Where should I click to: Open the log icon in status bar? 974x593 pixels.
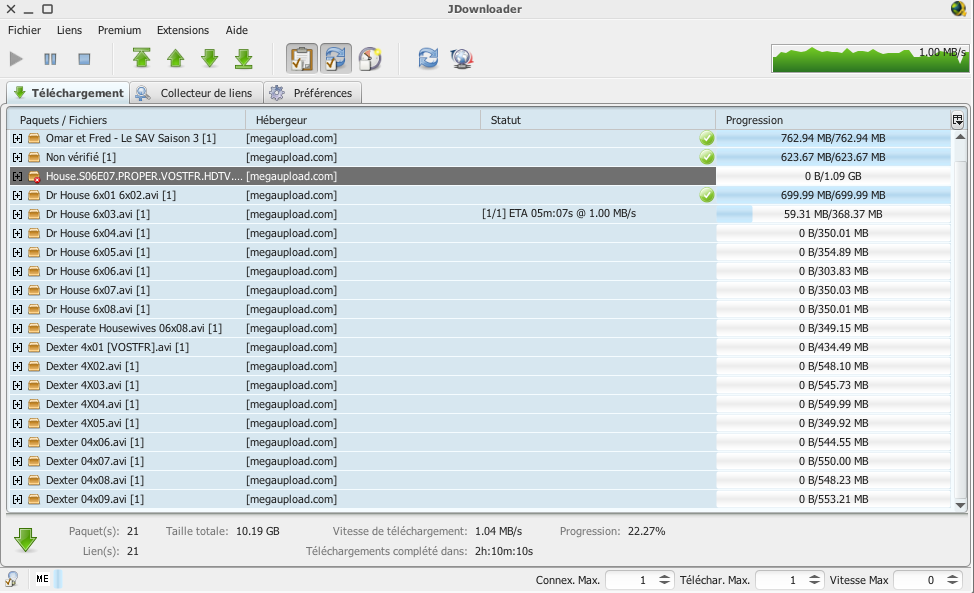pos(11,579)
